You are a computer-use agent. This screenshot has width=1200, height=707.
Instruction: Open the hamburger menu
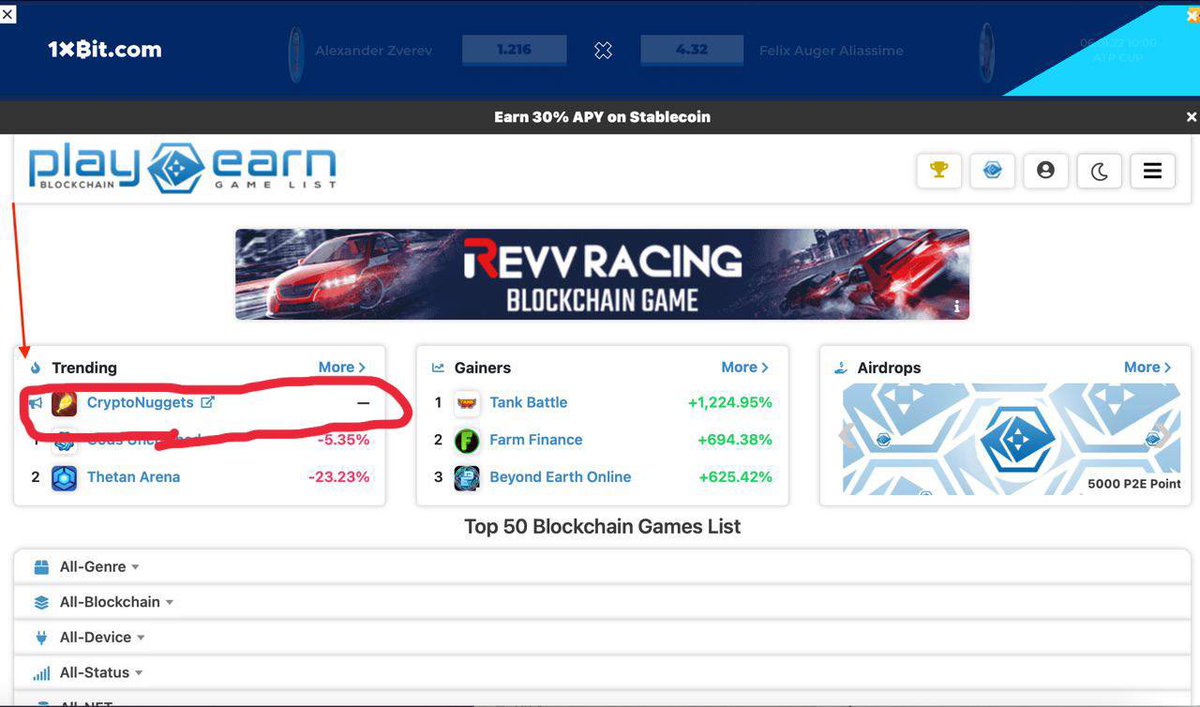click(x=1152, y=171)
